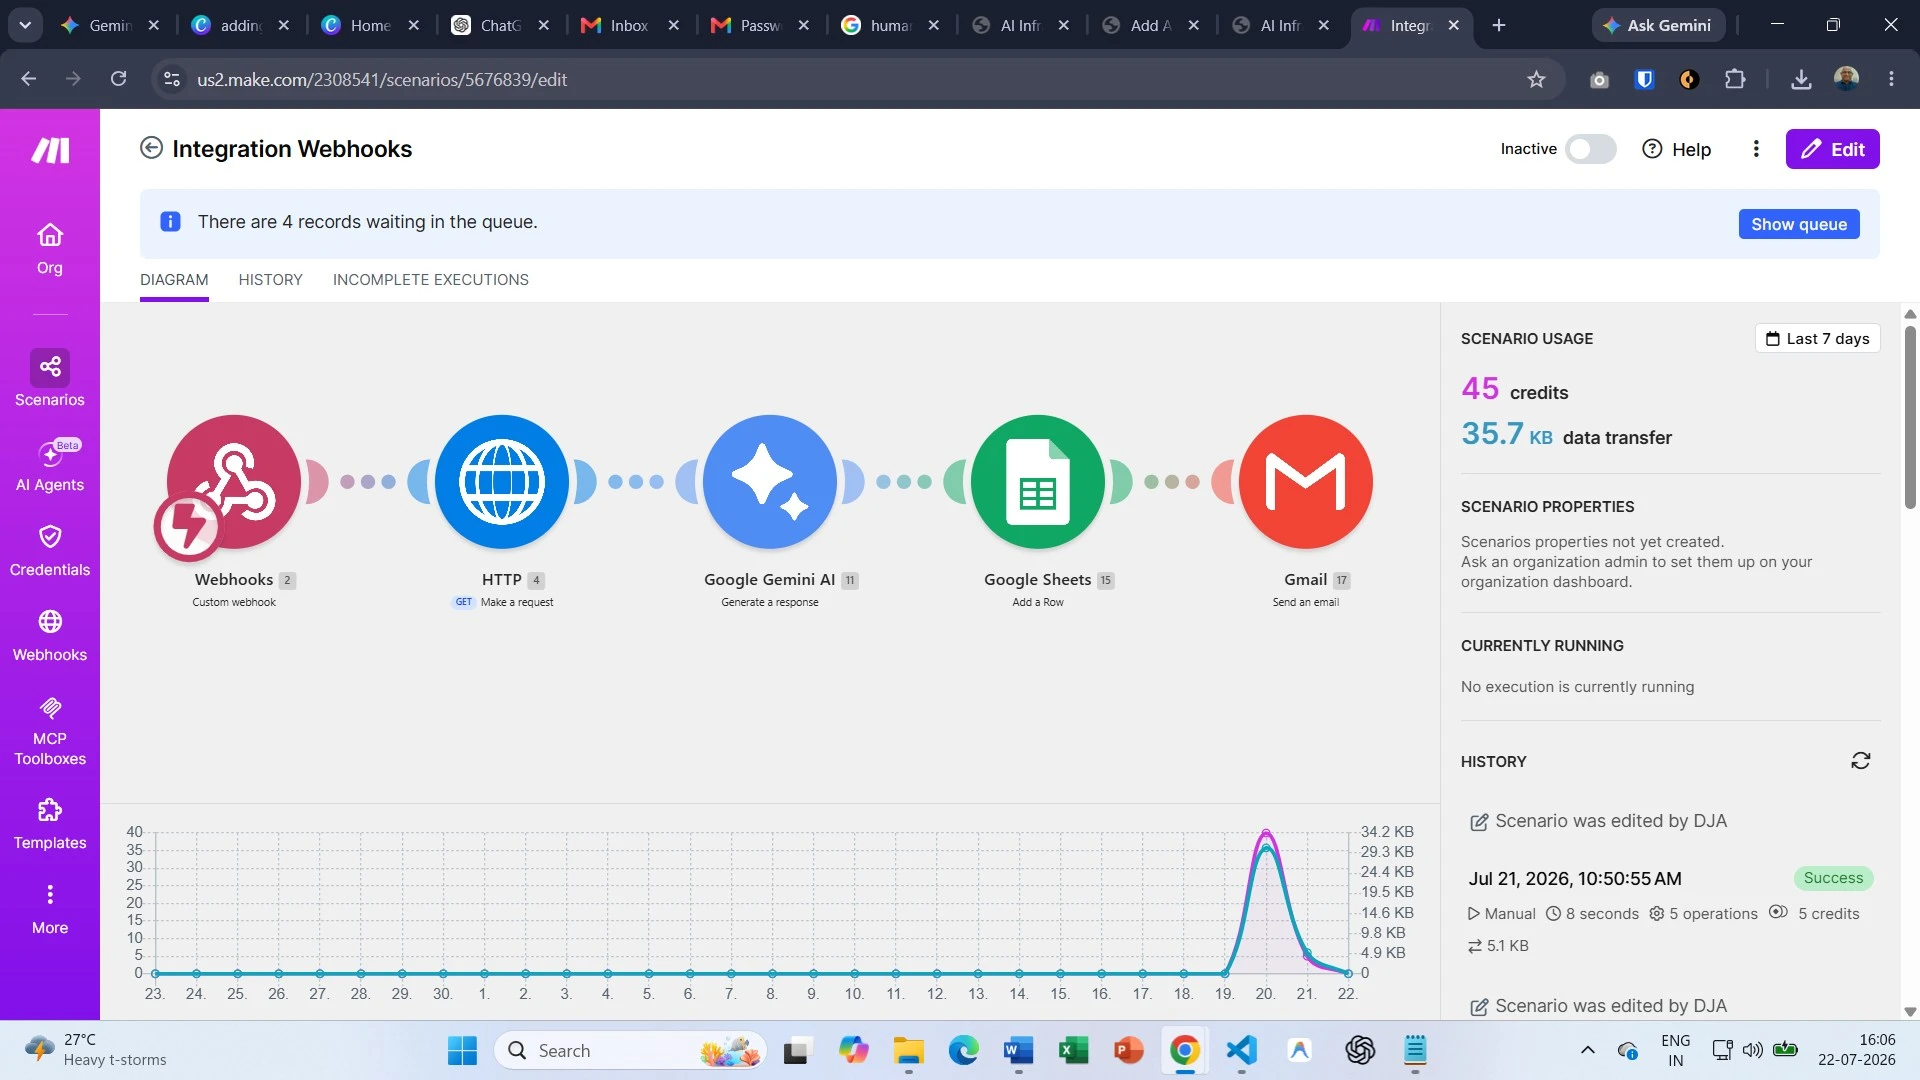This screenshot has height=1080, width=1920.
Task: Open the Last 7 days date range dropdown
Action: 1817,339
